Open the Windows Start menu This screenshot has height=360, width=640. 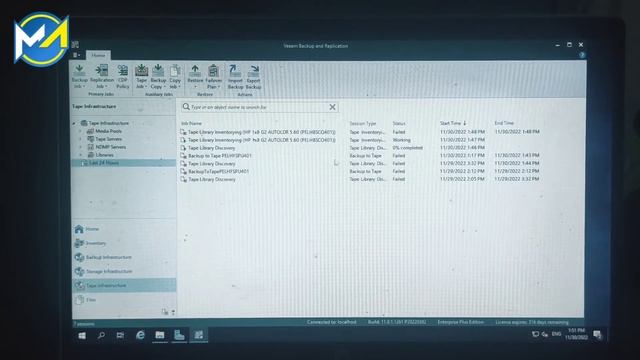(82, 336)
